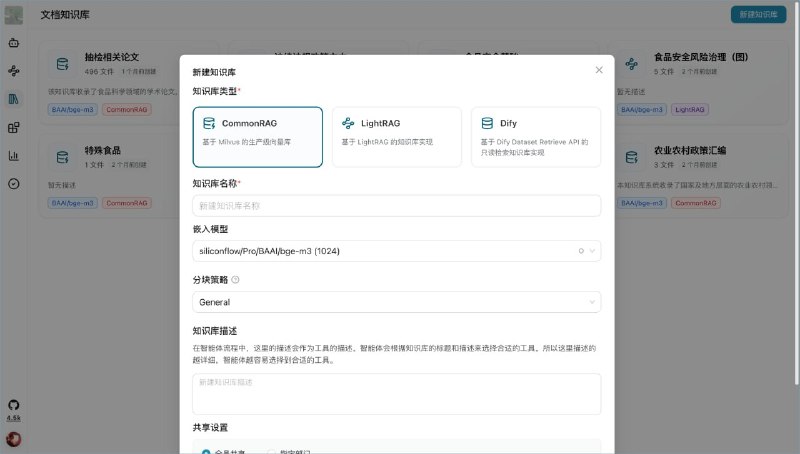Viewport: 800px width, 454px height.
Task: Click the LightRAG option graph icon
Action: click(348, 123)
